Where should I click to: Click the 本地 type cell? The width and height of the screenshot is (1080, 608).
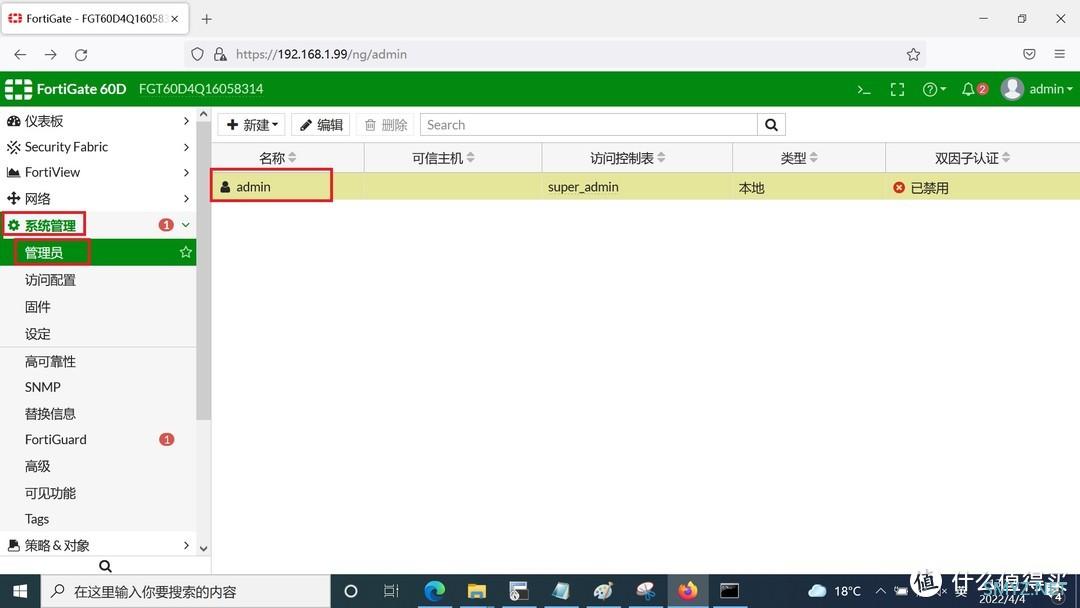751,187
